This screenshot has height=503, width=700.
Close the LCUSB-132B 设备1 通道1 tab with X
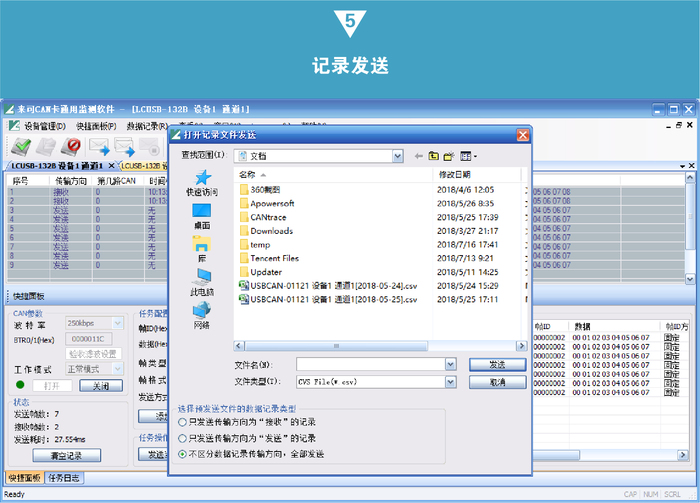point(112,166)
